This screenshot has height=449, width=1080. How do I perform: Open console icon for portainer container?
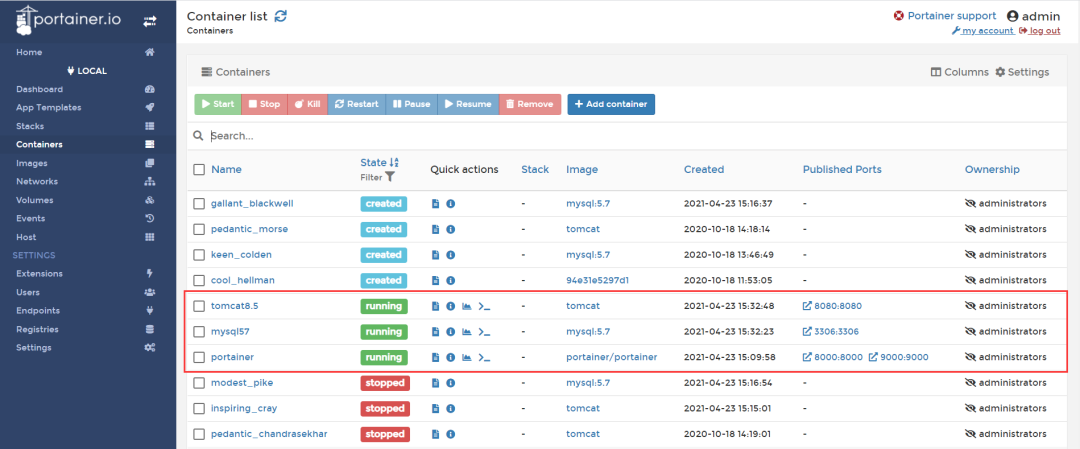click(x=484, y=357)
